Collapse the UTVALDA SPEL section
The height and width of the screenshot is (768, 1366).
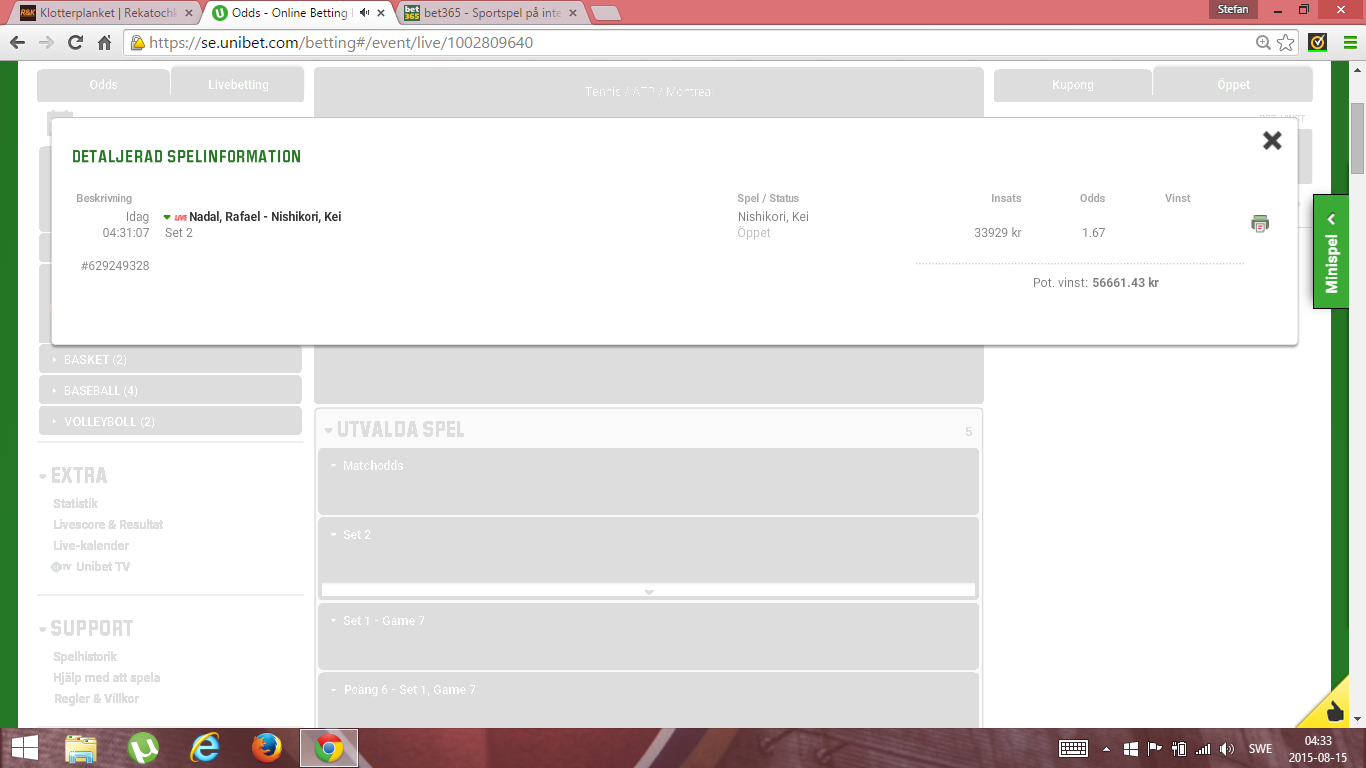pos(394,431)
